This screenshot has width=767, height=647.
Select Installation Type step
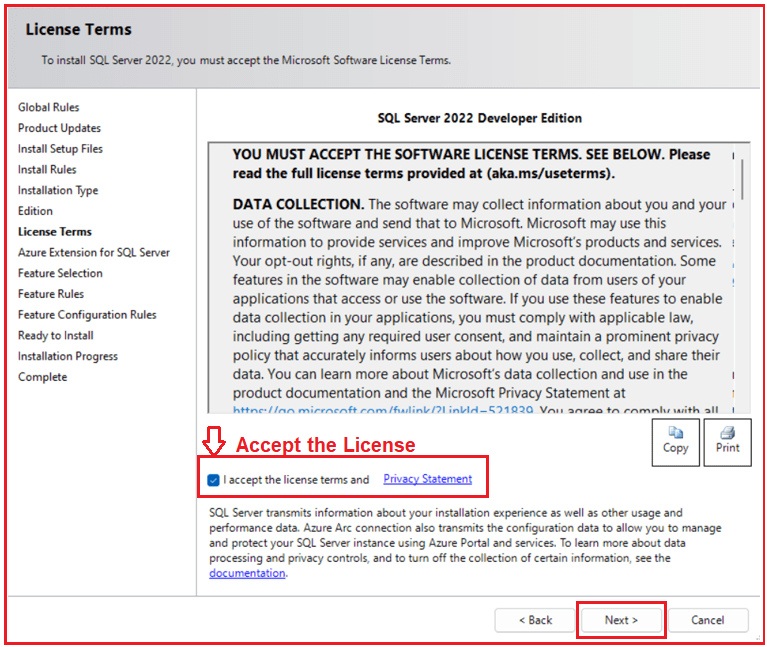click(58, 190)
